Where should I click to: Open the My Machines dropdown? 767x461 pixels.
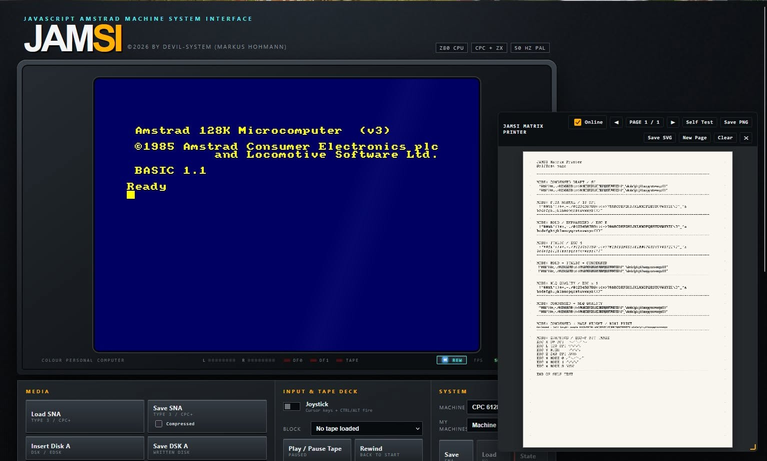click(x=483, y=425)
